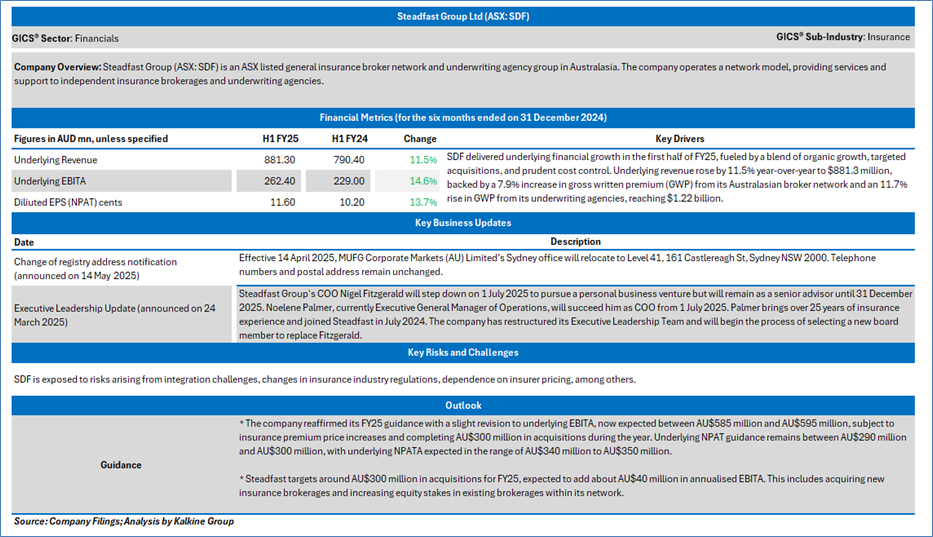Select the Change of registry address notification cell

coord(95,268)
